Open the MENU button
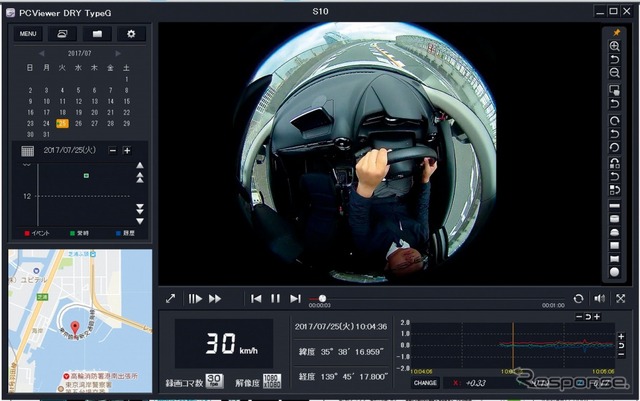The image size is (640, 401). 27,34
